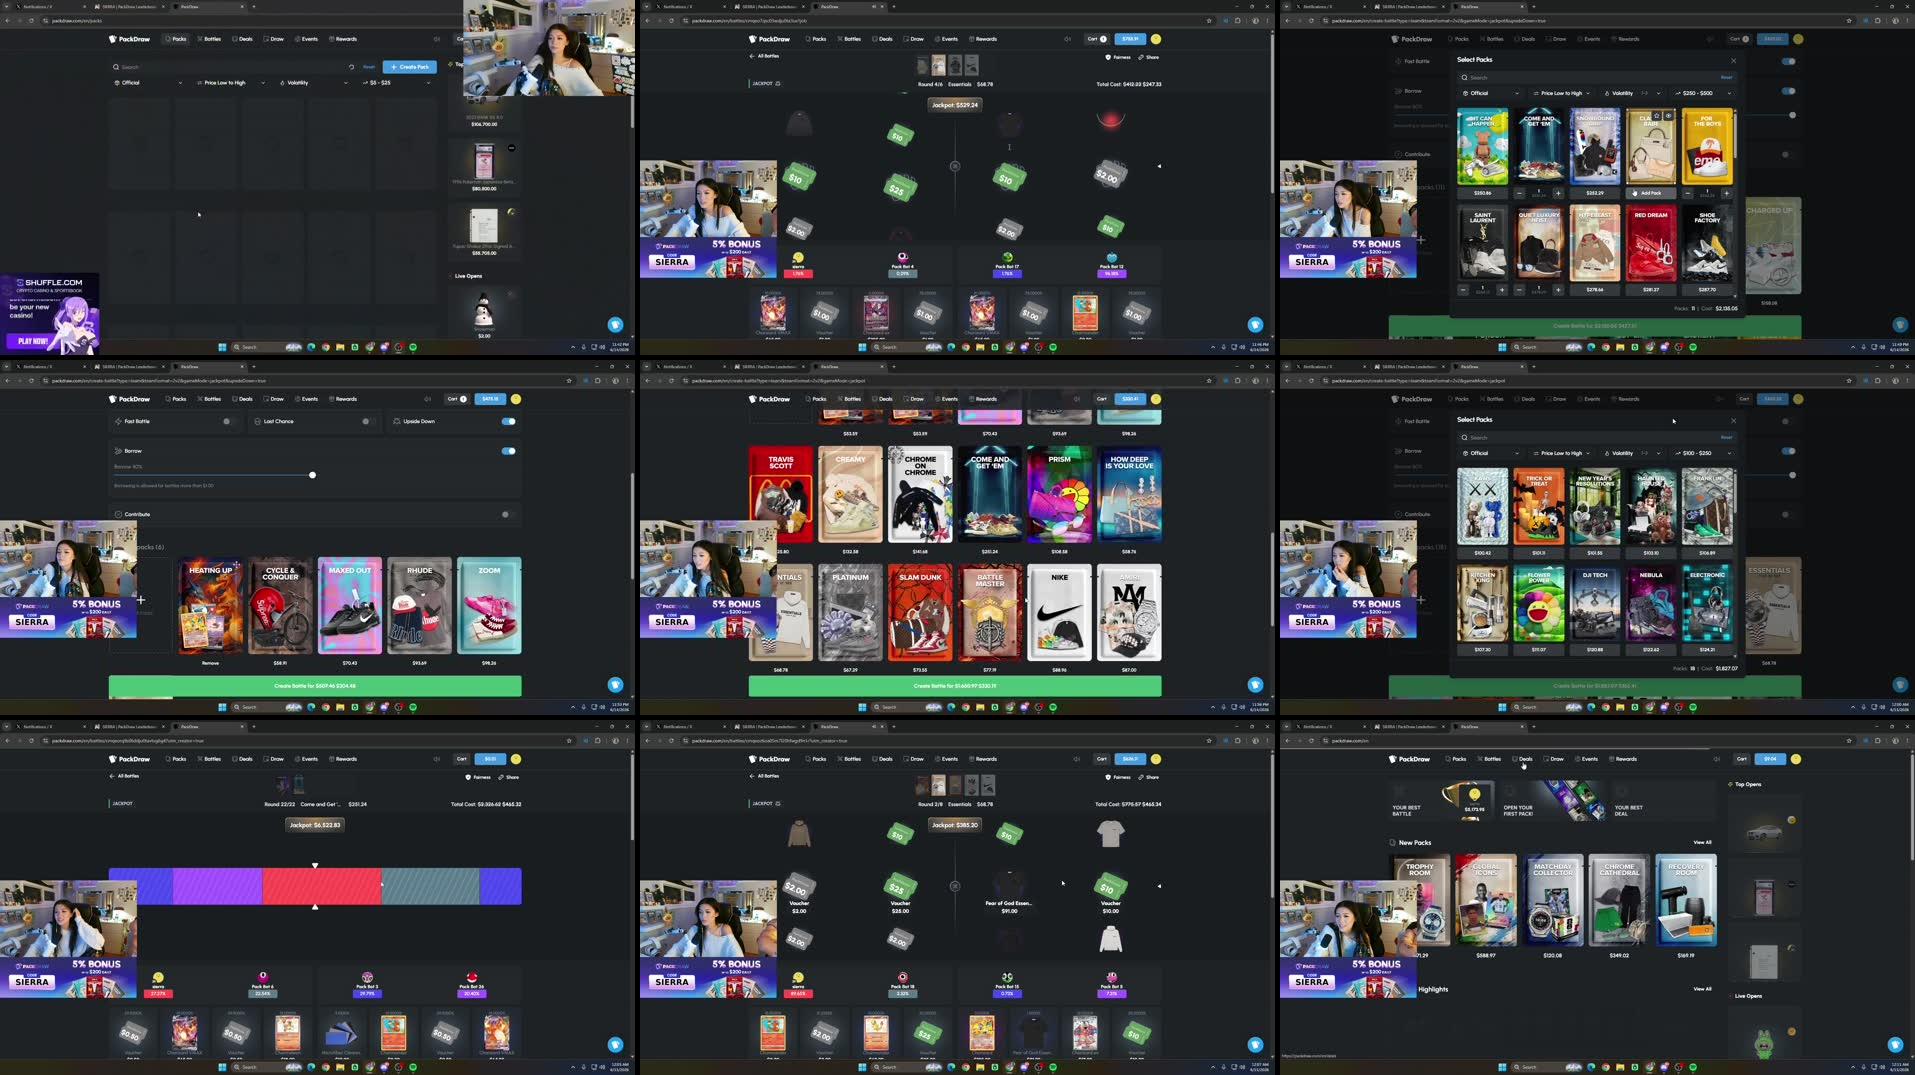Bookmark page via star in Heating Up screen address bar
This screenshot has height=1075, width=1915.
click(x=569, y=380)
